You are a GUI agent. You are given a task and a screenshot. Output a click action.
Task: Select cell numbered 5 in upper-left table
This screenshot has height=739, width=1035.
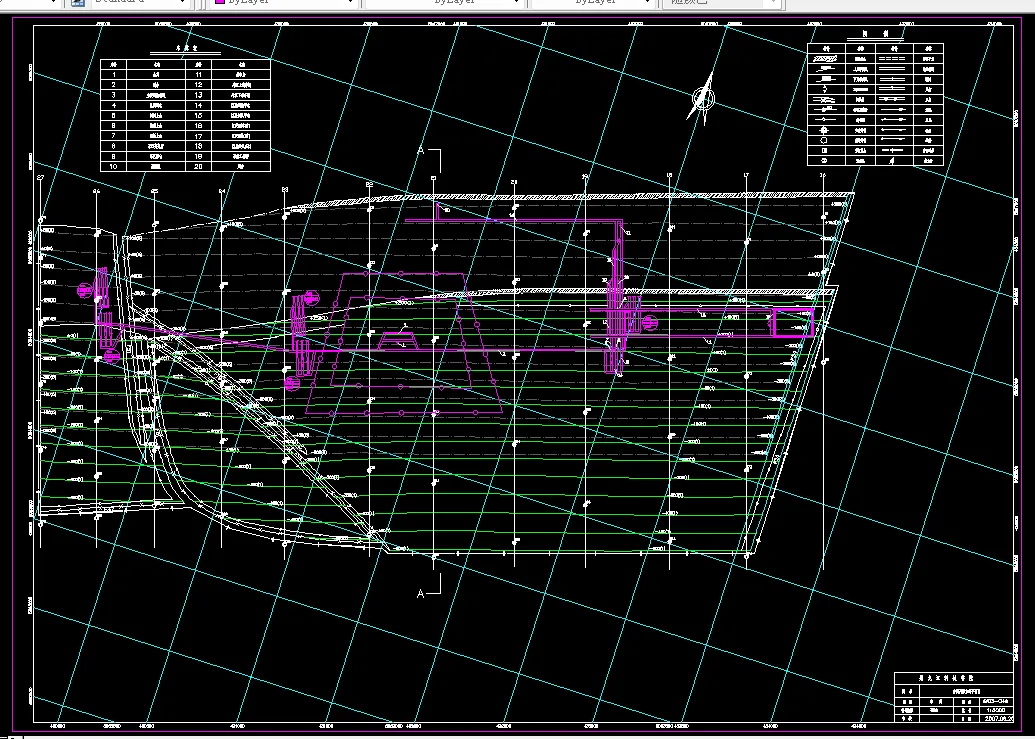(x=114, y=115)
